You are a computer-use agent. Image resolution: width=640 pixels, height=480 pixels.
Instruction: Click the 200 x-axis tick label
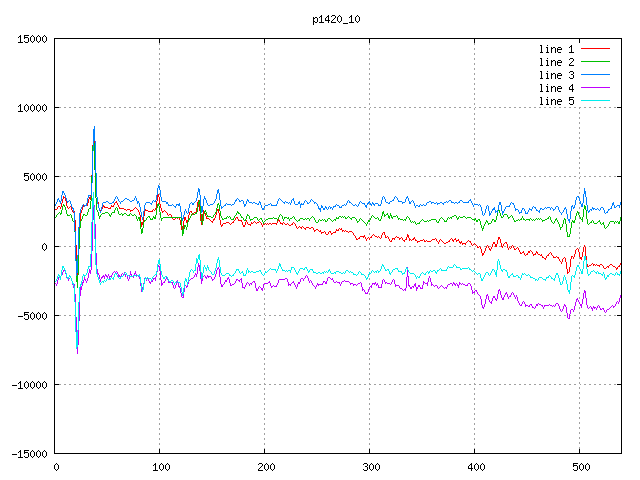tap(264, 467)
